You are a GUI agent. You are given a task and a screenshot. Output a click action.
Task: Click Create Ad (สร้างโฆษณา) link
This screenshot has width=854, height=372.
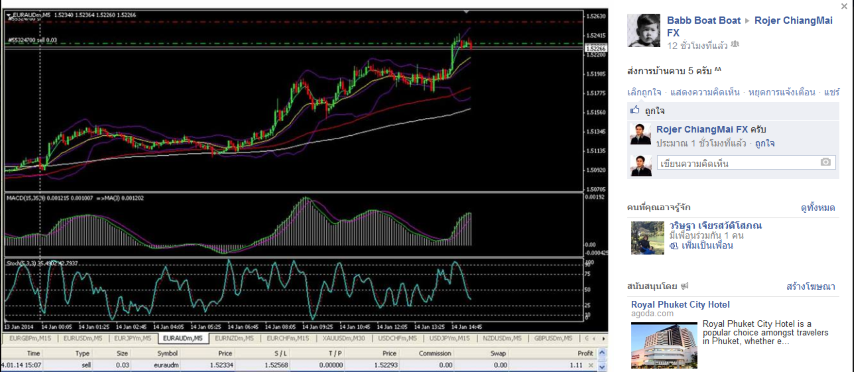811,286
